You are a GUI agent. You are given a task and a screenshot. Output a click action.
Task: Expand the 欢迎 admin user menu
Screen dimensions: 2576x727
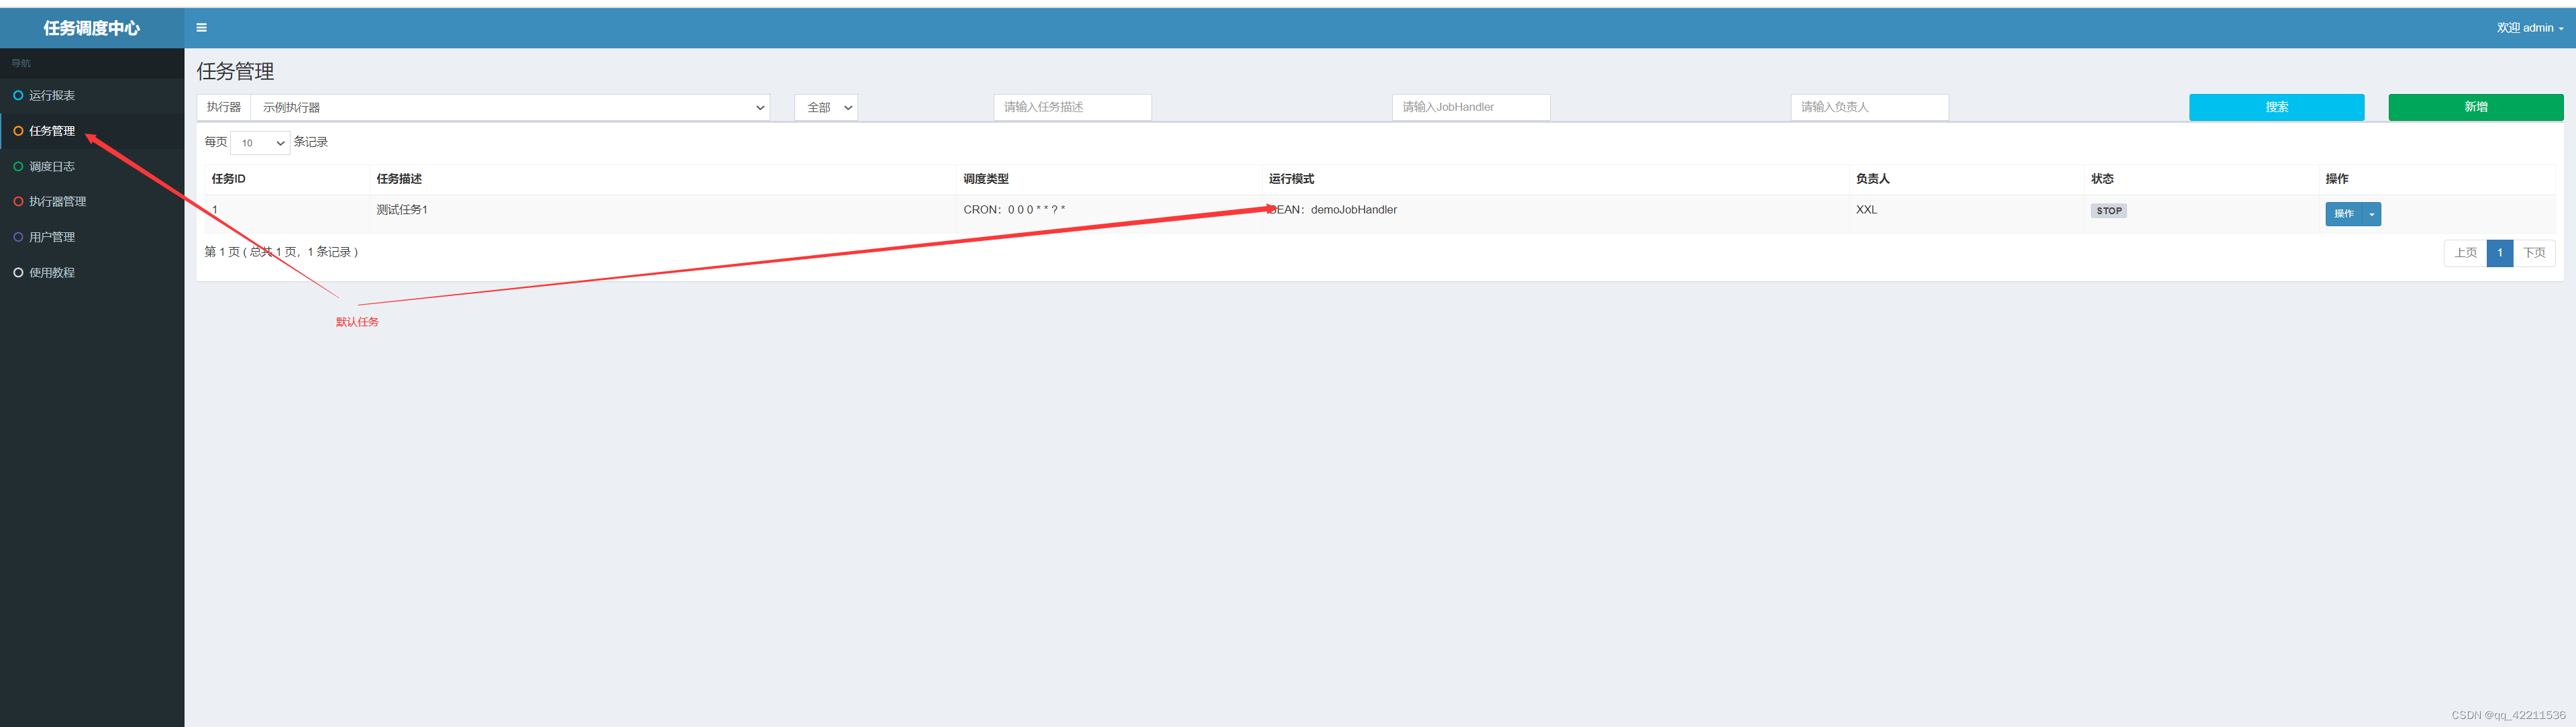tap(2529, 28)
